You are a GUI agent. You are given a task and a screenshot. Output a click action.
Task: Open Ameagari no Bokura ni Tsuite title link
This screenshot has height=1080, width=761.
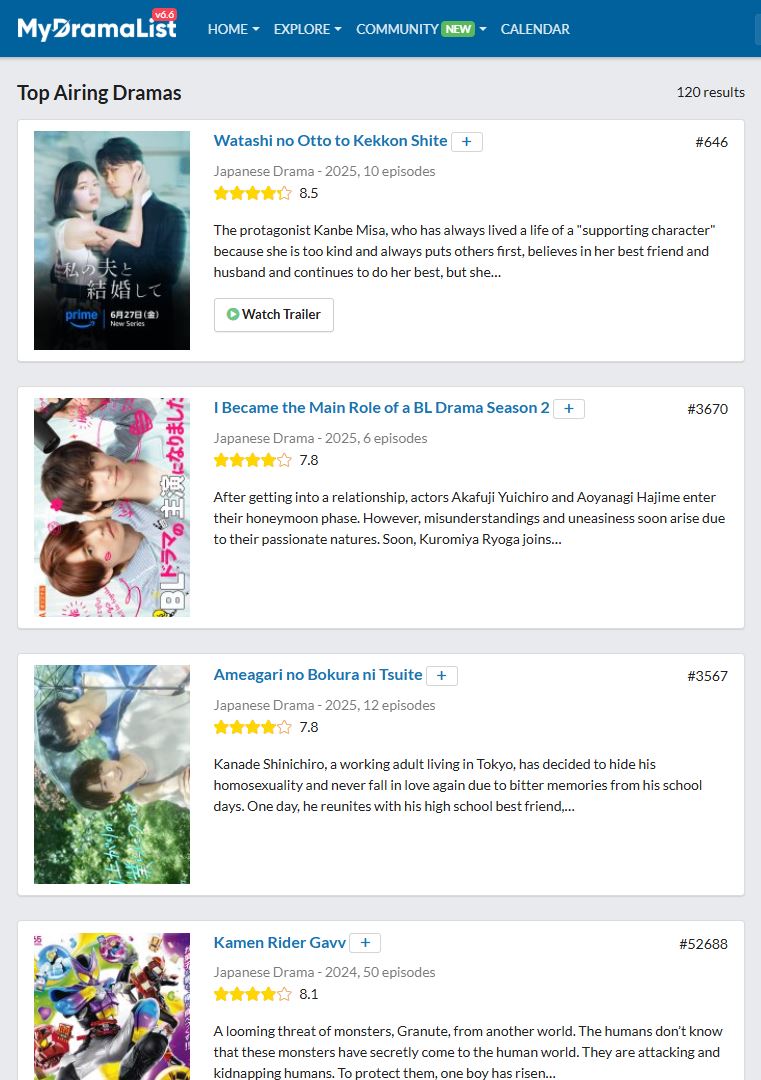pyautogui.click(x=318, y=675)
